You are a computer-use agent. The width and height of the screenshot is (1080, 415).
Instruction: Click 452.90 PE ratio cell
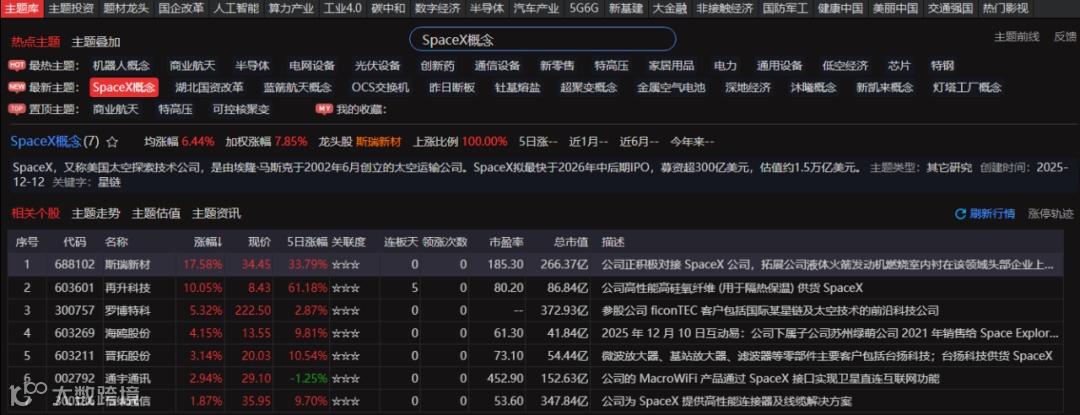(507, 379)
